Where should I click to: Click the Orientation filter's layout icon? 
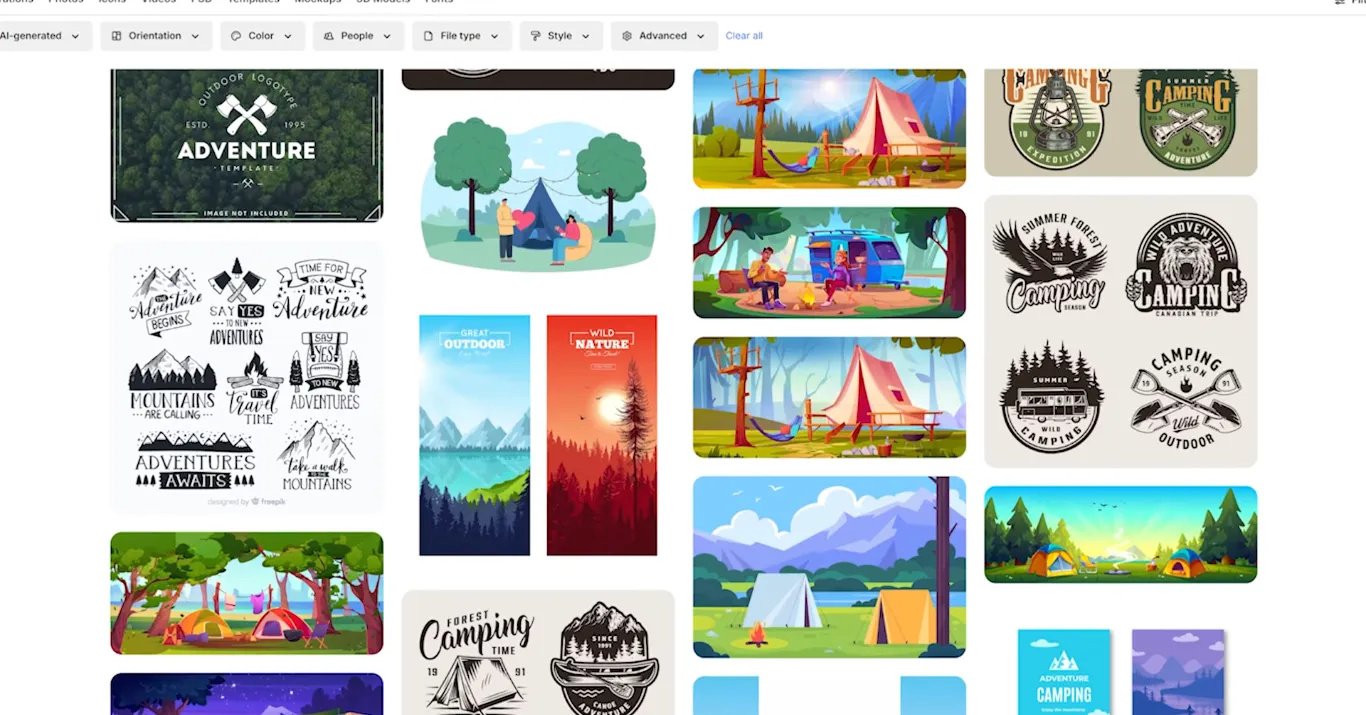tap(116, 35)
